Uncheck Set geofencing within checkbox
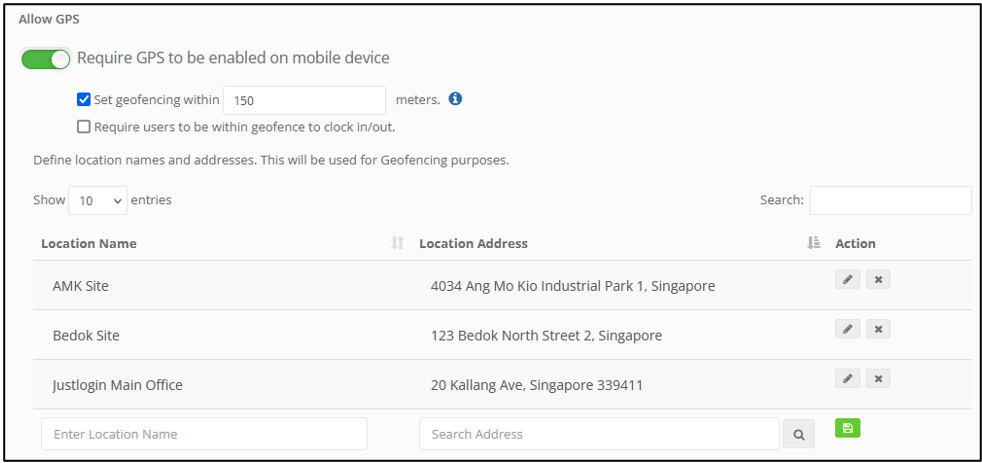The height and width of the screenshot is (463, 982). point(83,99)
